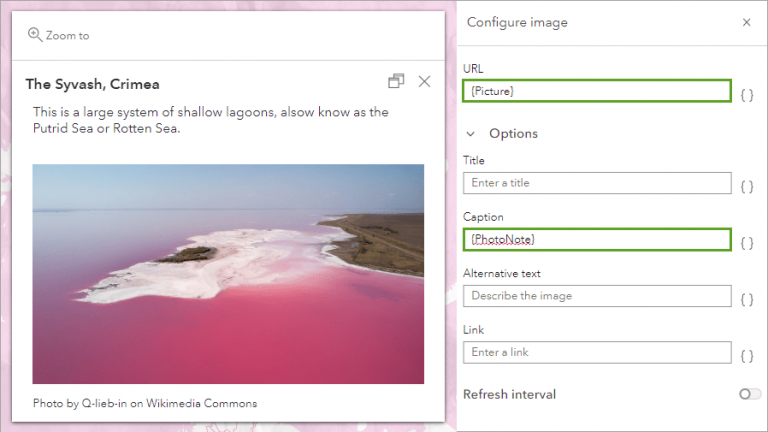Screen dimensions: 768x432
Task: Click the URL field containing {Picture}
Action: click(597, 91)
